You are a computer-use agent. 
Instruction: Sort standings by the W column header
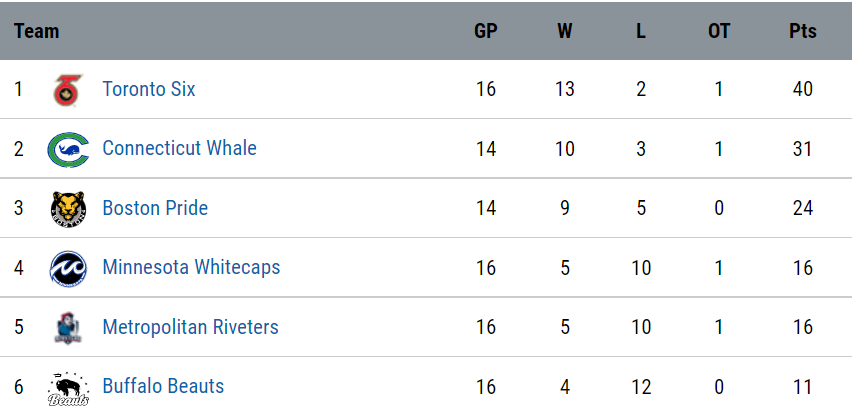[x=565, y=32]
